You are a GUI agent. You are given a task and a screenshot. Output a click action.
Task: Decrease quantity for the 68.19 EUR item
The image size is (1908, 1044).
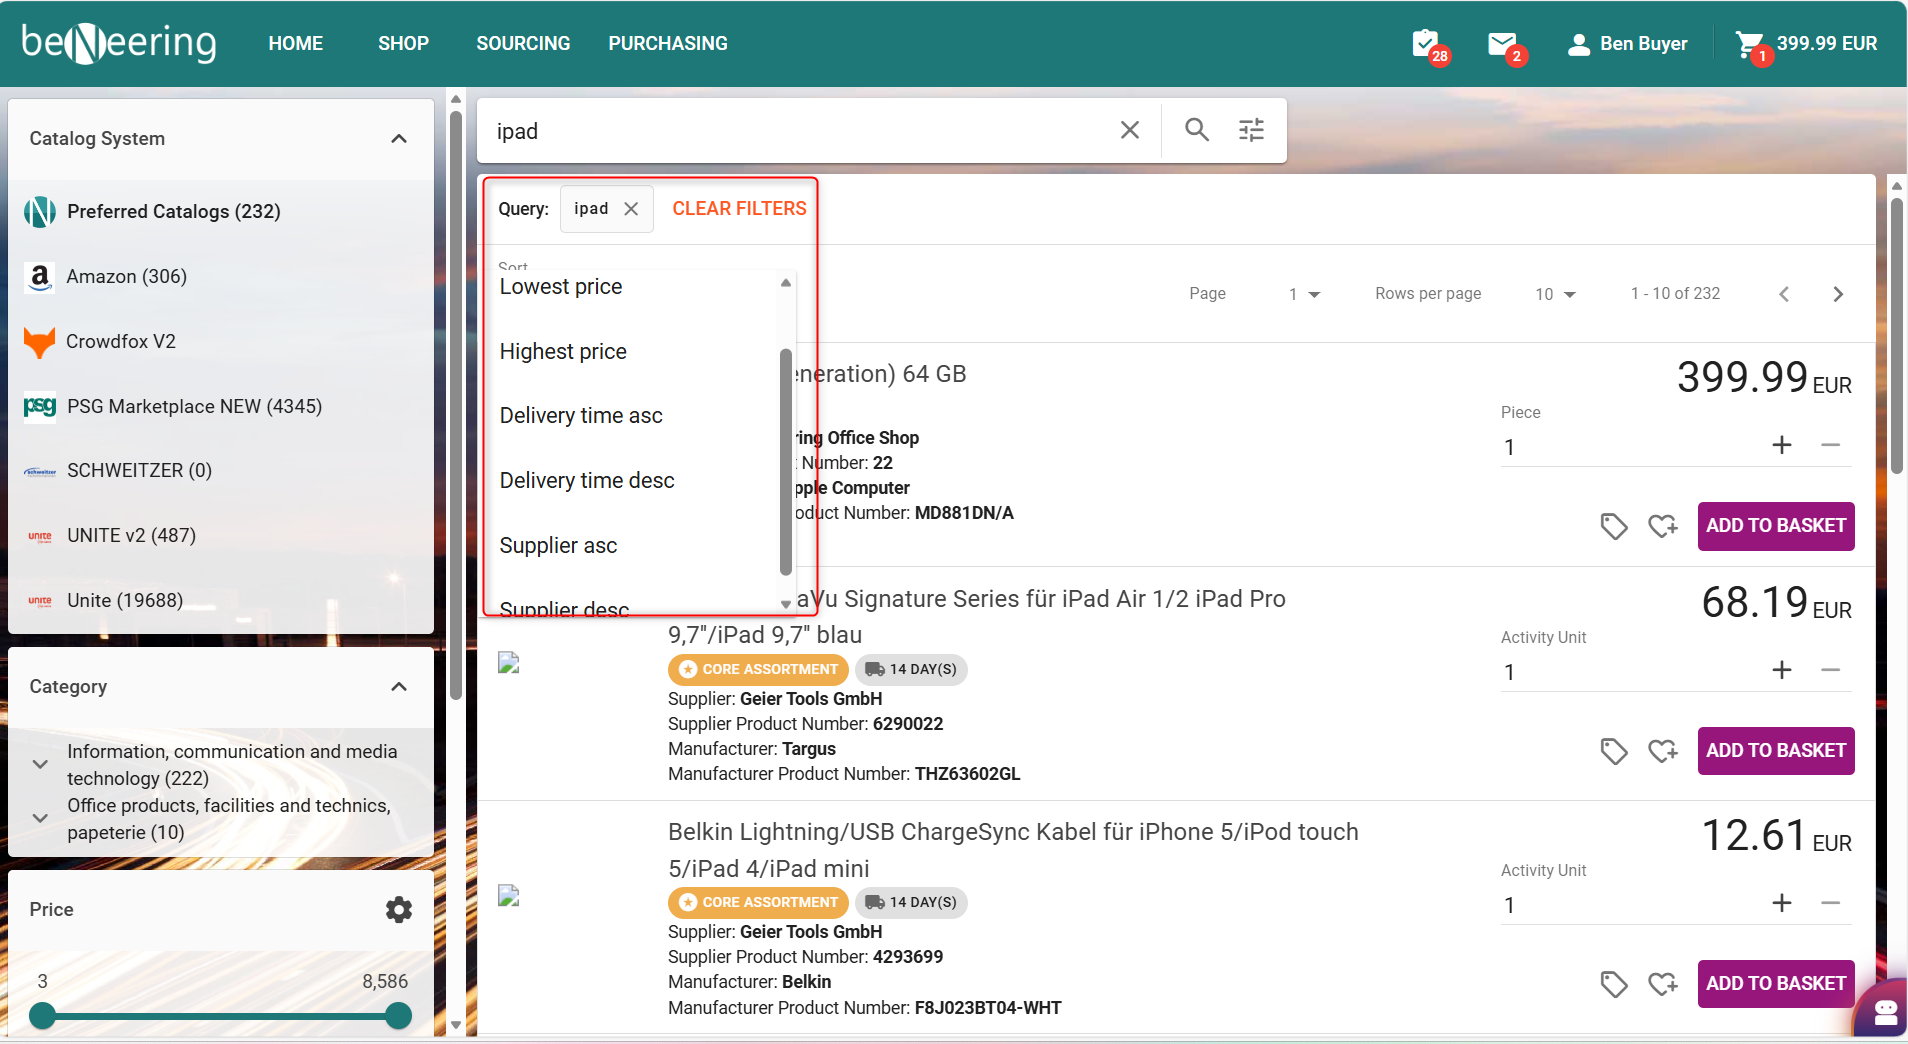pos(1831,670)
